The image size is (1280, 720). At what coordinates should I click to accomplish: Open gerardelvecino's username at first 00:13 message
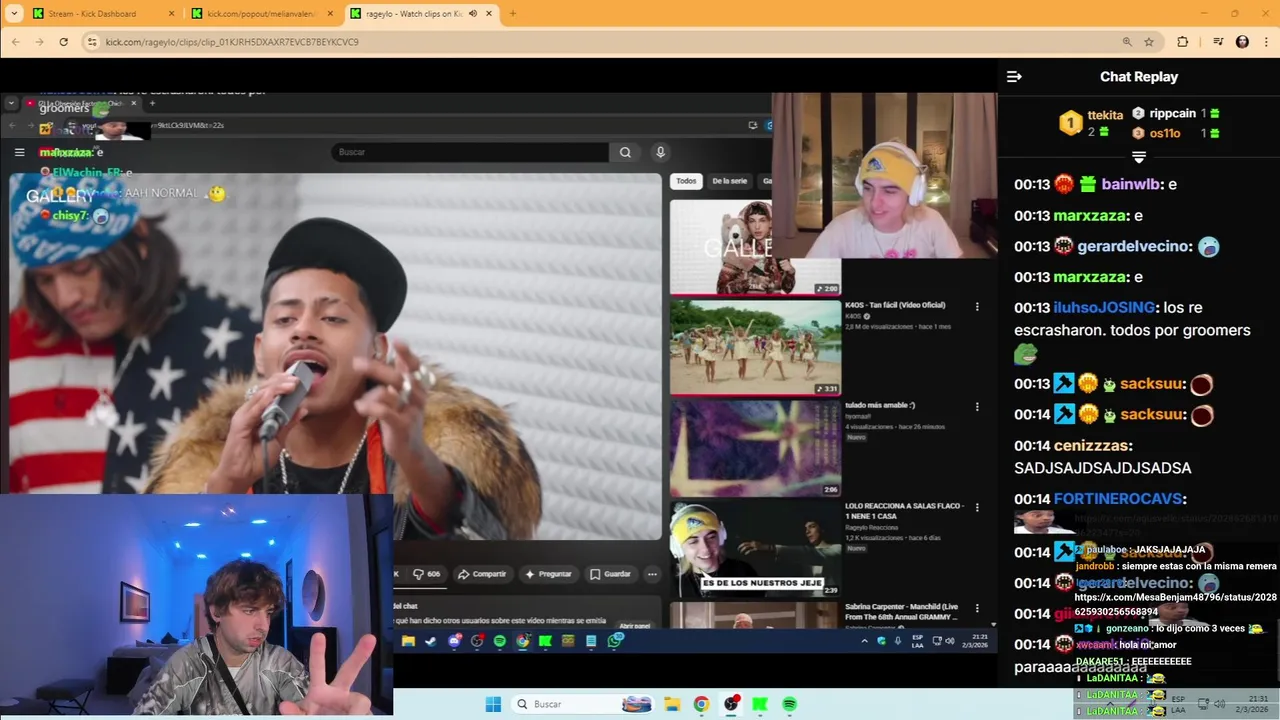pos(1134,246)
